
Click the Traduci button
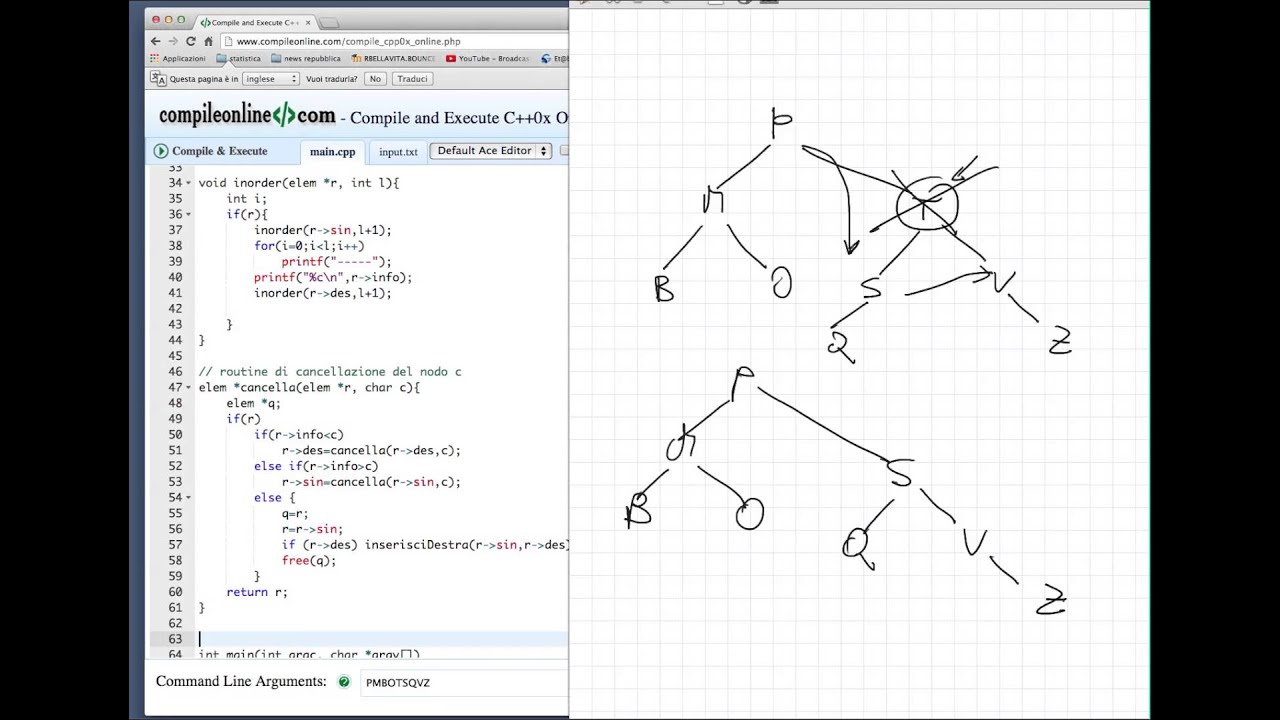[x=412, y=78]
